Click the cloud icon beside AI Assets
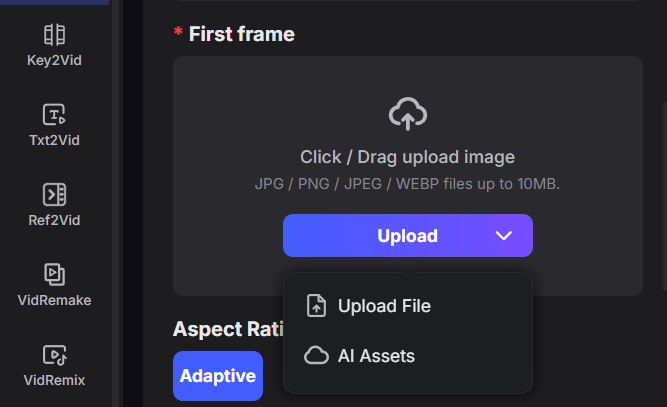 click(316, 356)
